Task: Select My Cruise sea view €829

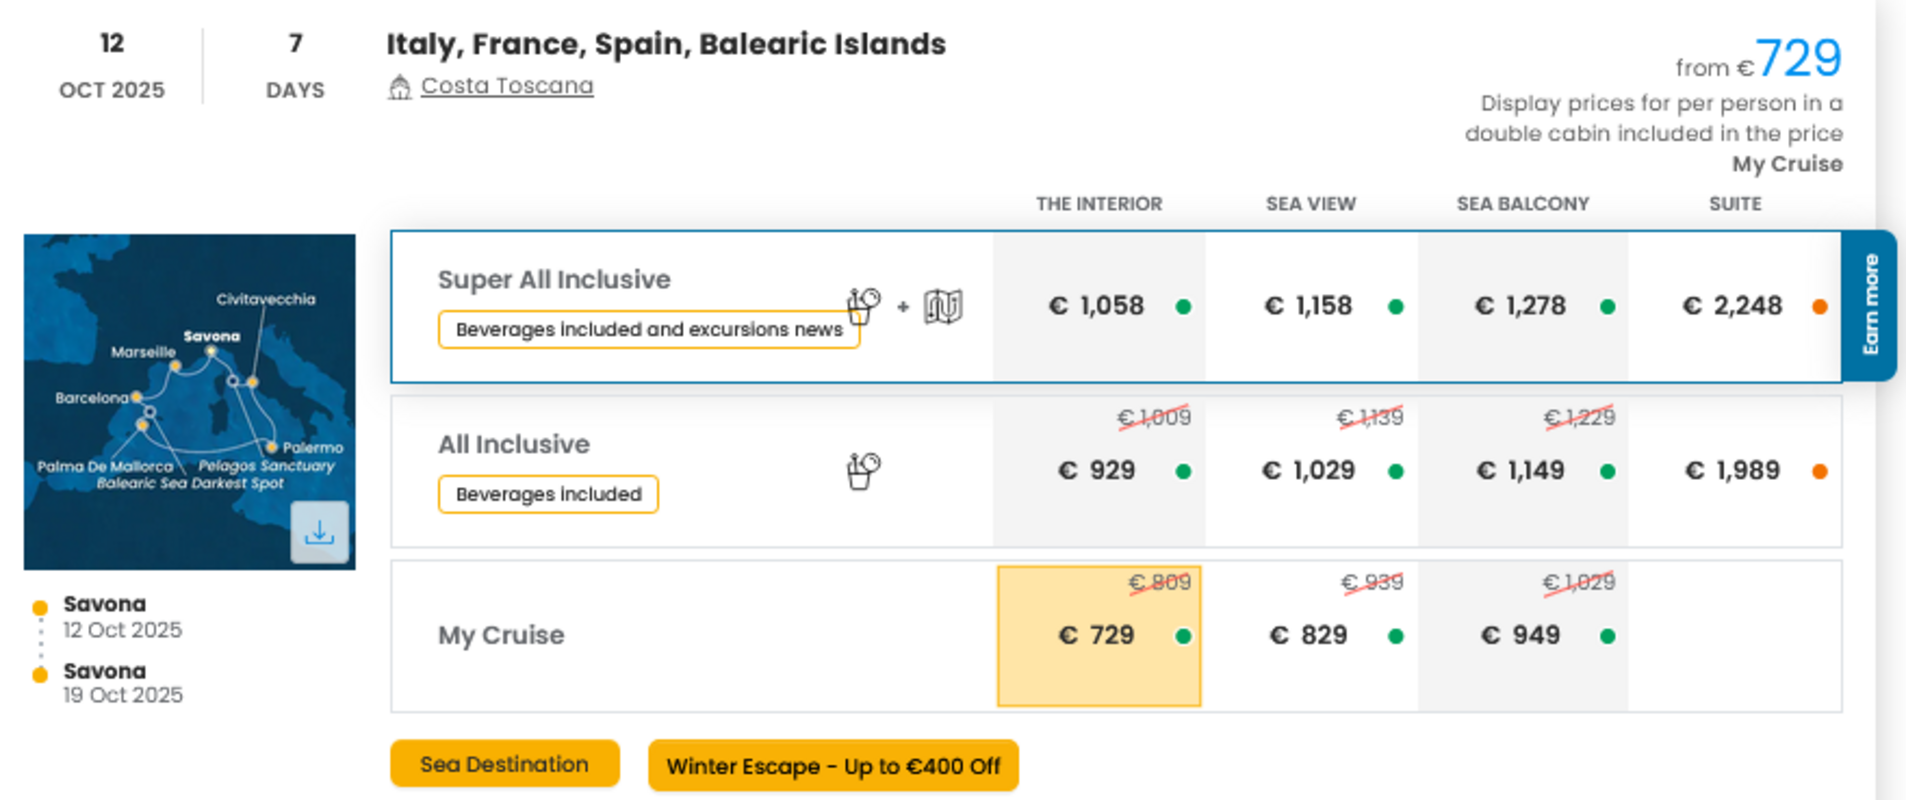Action: (1311, 636)
